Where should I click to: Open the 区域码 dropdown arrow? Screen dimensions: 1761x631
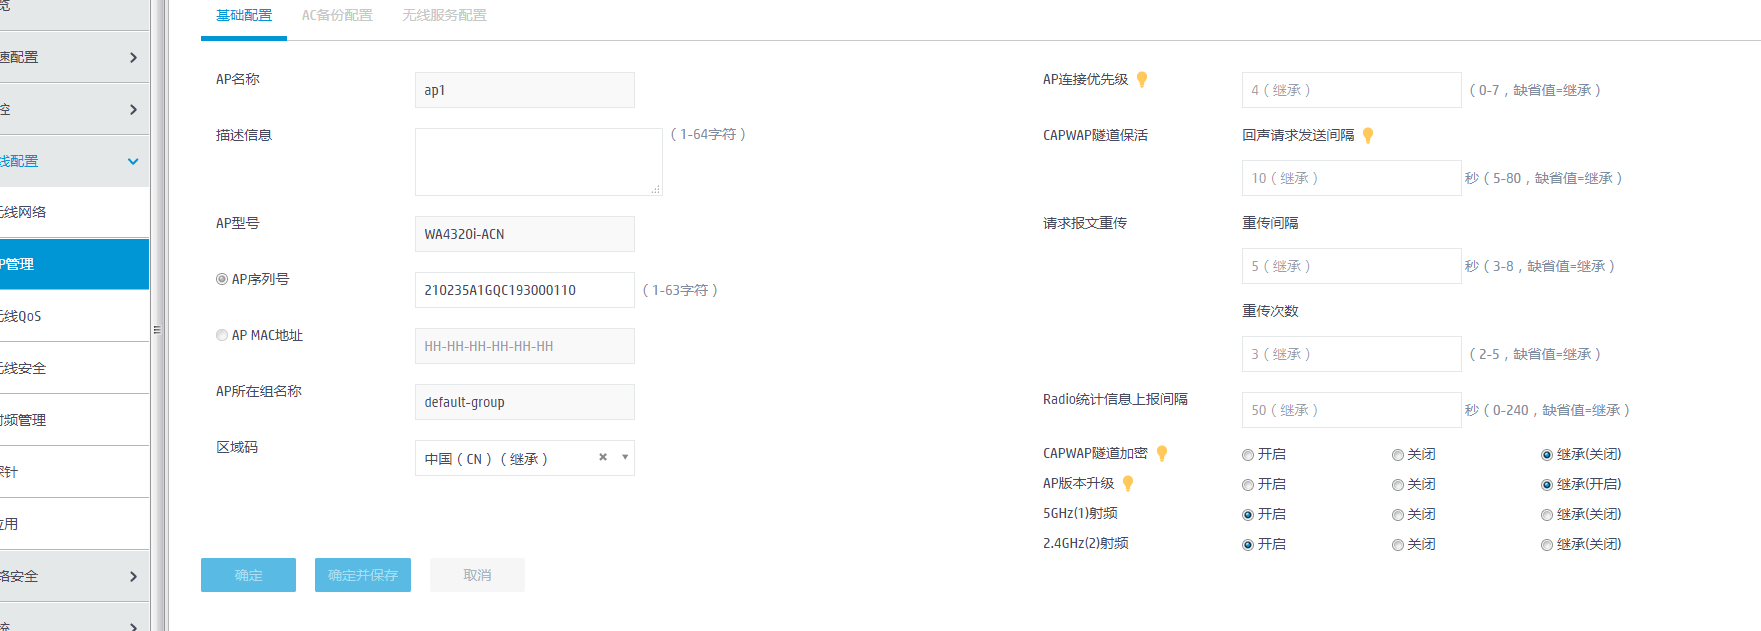(x=625, y=458)
